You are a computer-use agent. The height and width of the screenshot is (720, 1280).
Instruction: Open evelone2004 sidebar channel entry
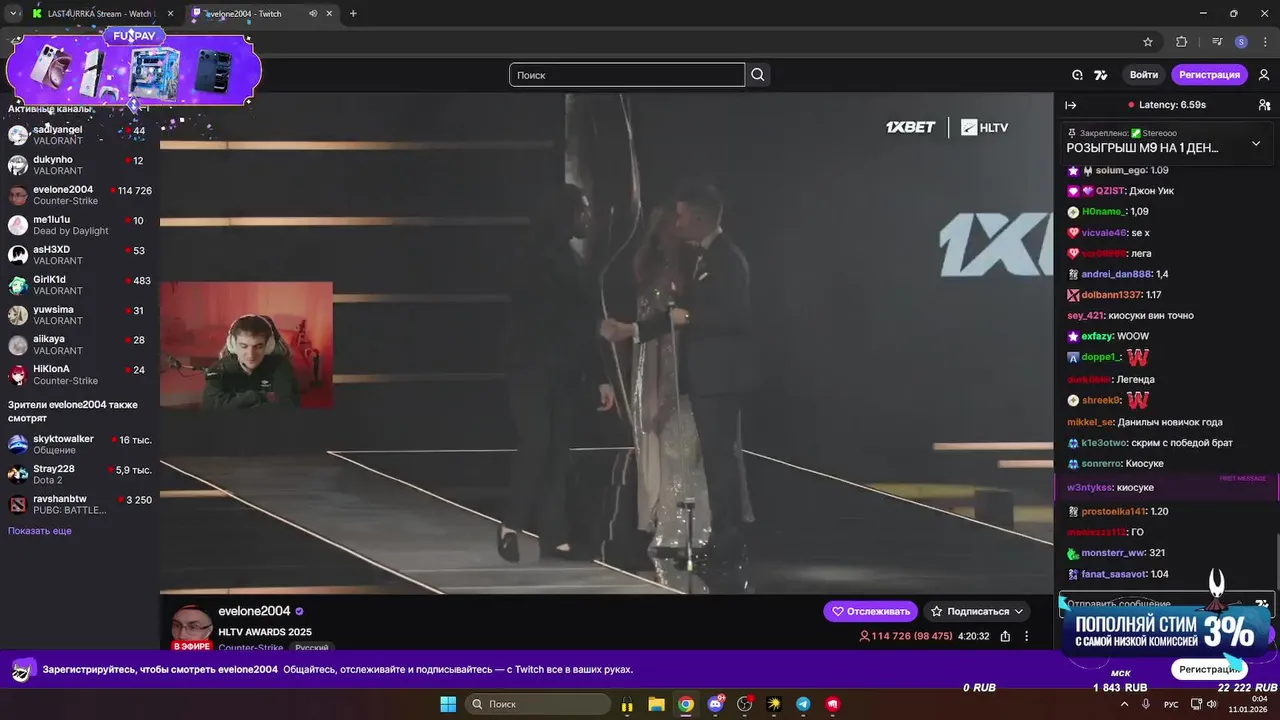point(78,195)
